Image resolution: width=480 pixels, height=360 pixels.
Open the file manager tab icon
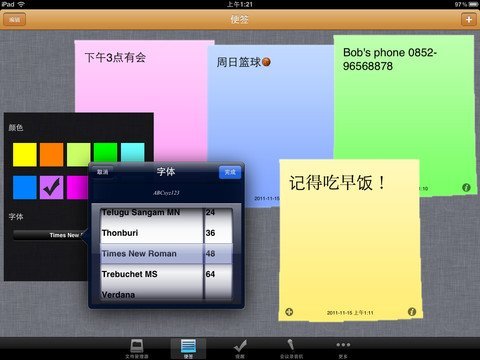coord(137,349)
